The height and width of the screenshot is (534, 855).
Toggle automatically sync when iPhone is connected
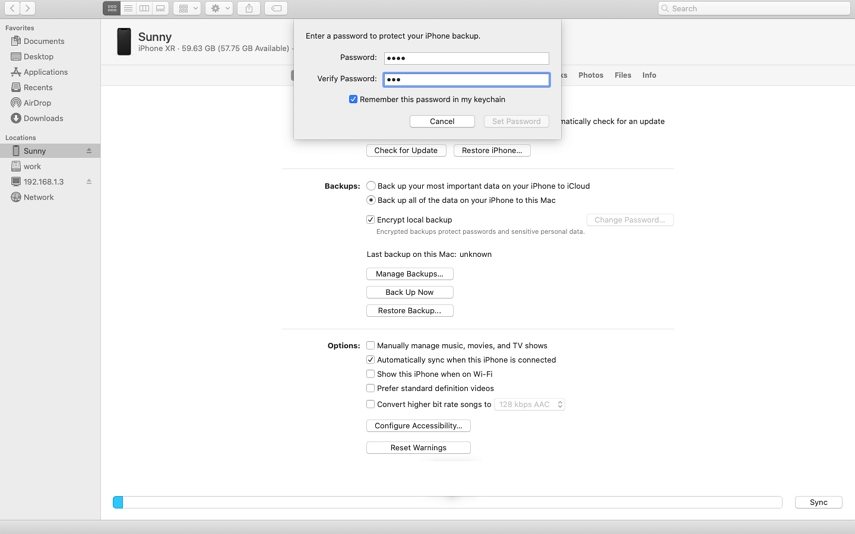pos(370,359)
